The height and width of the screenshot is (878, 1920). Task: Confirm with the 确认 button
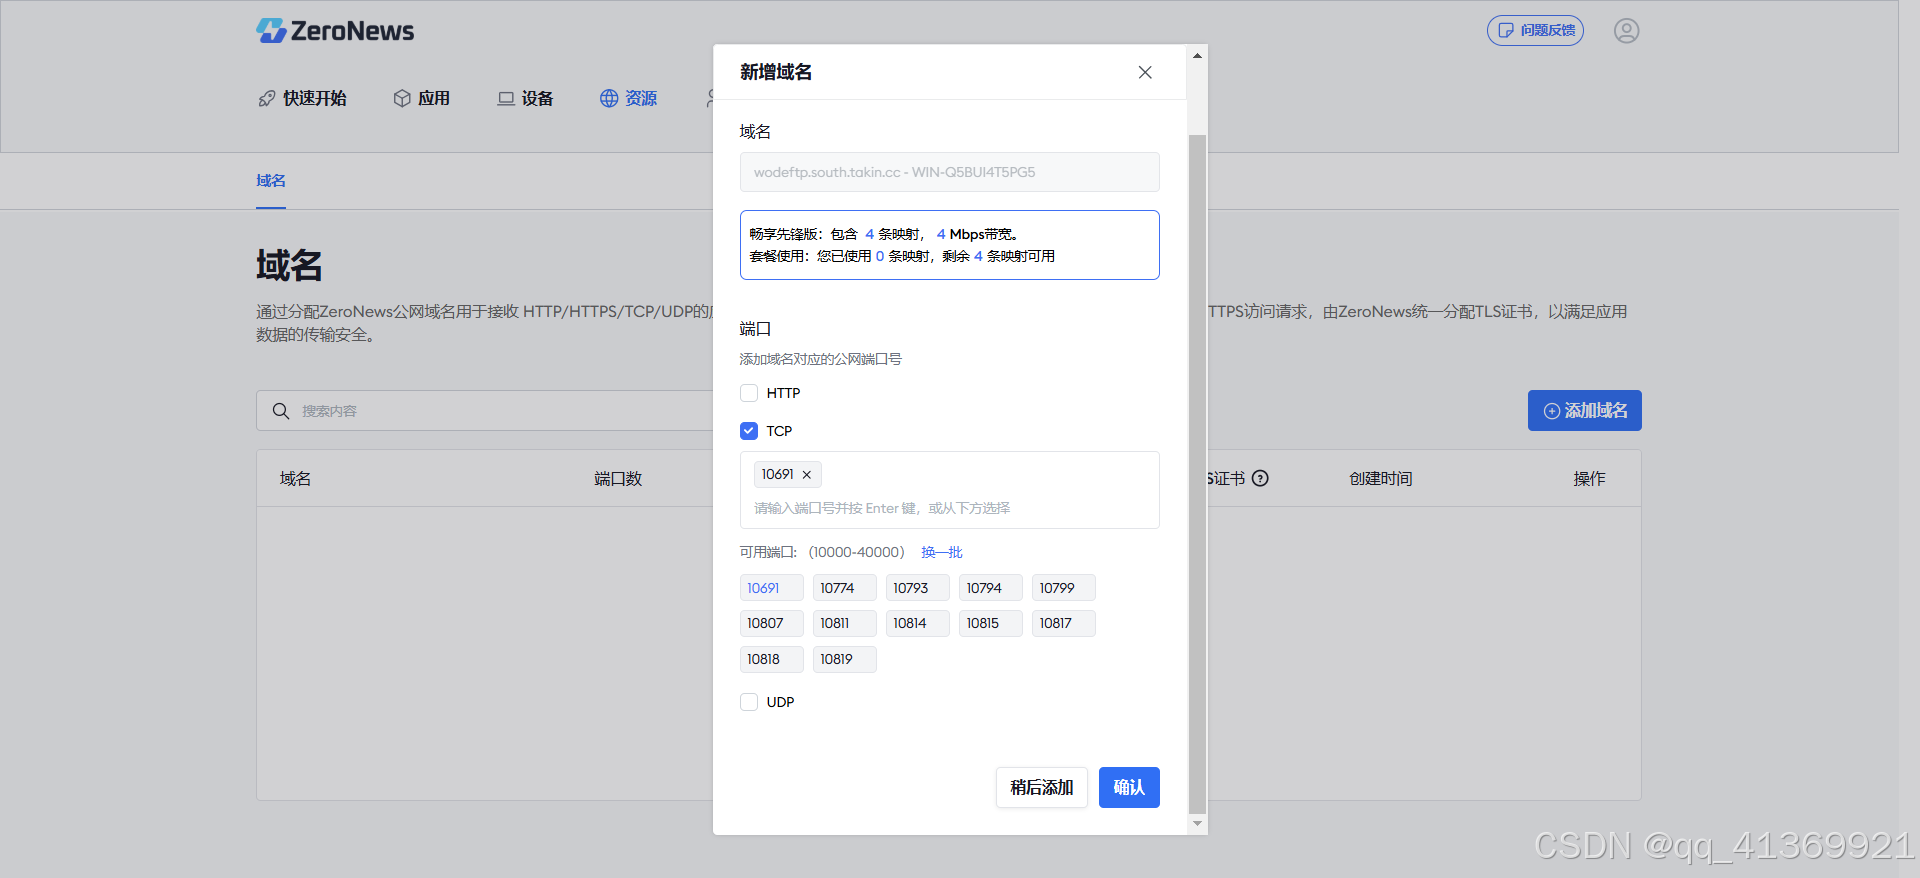coord(1129,787)
